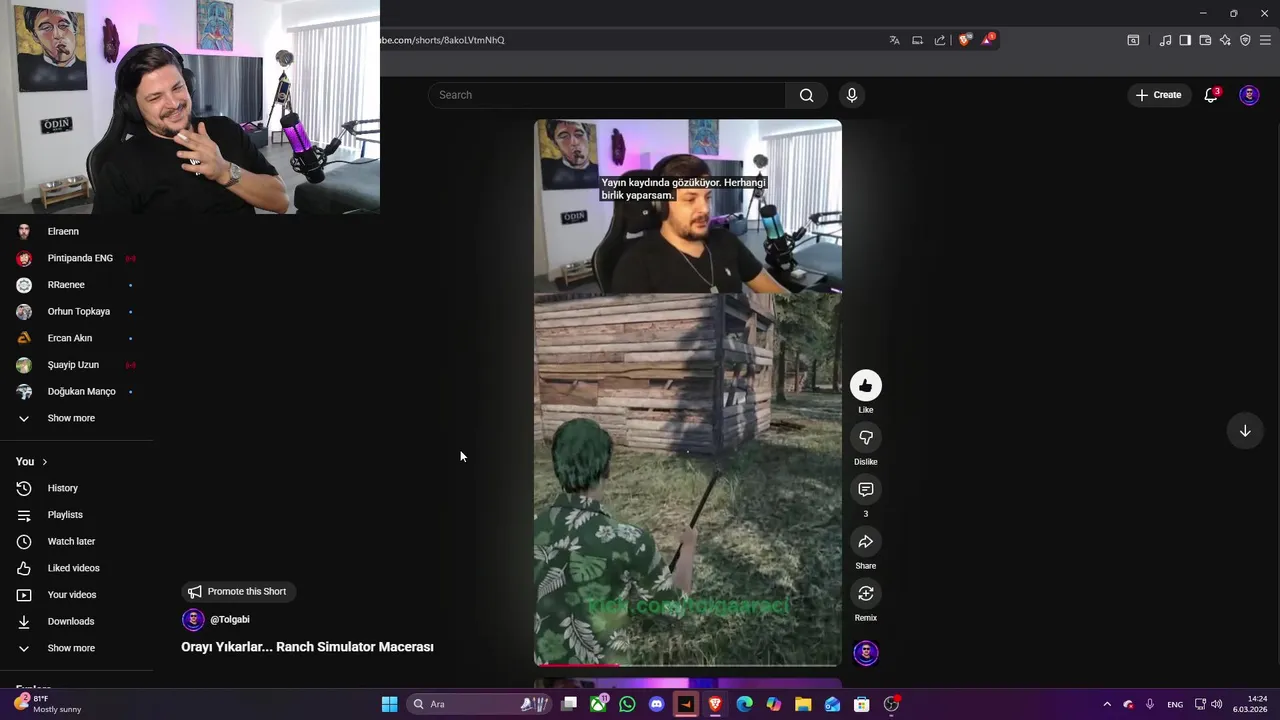Click Short title Orayı Yıkarlar... Ranch Simulator Macerası

(307, 647)
